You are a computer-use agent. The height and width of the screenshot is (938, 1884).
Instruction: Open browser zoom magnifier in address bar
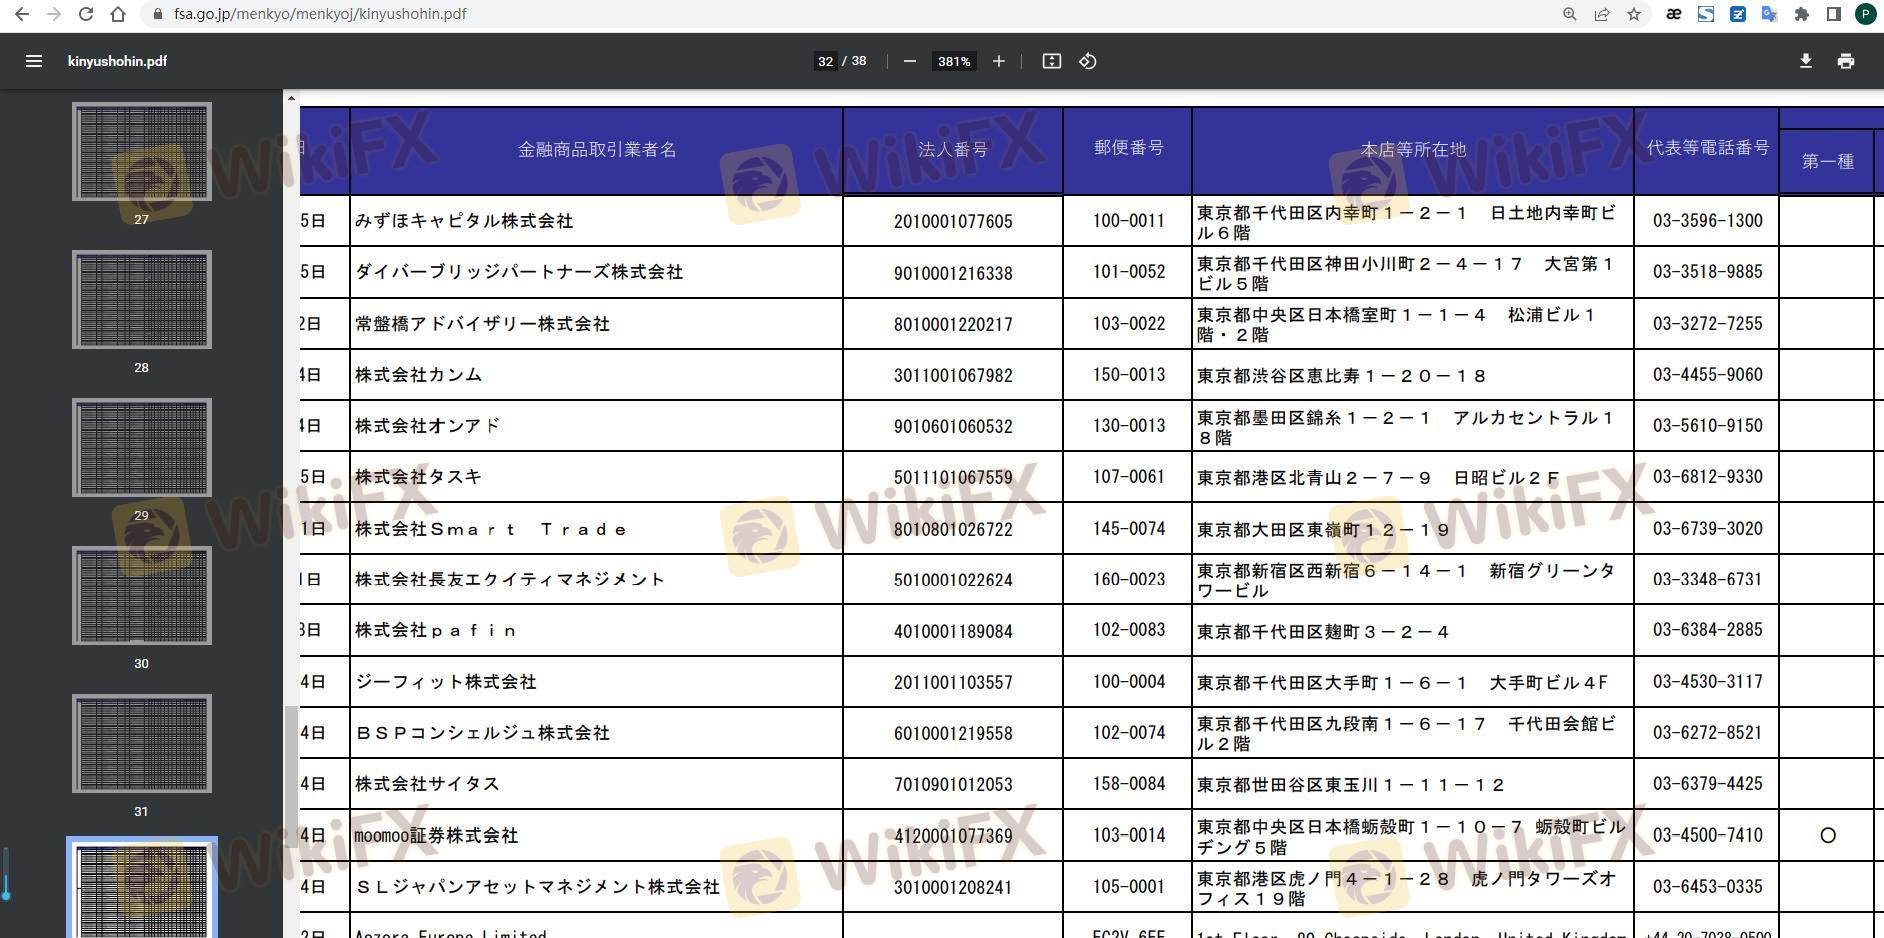1570,14
